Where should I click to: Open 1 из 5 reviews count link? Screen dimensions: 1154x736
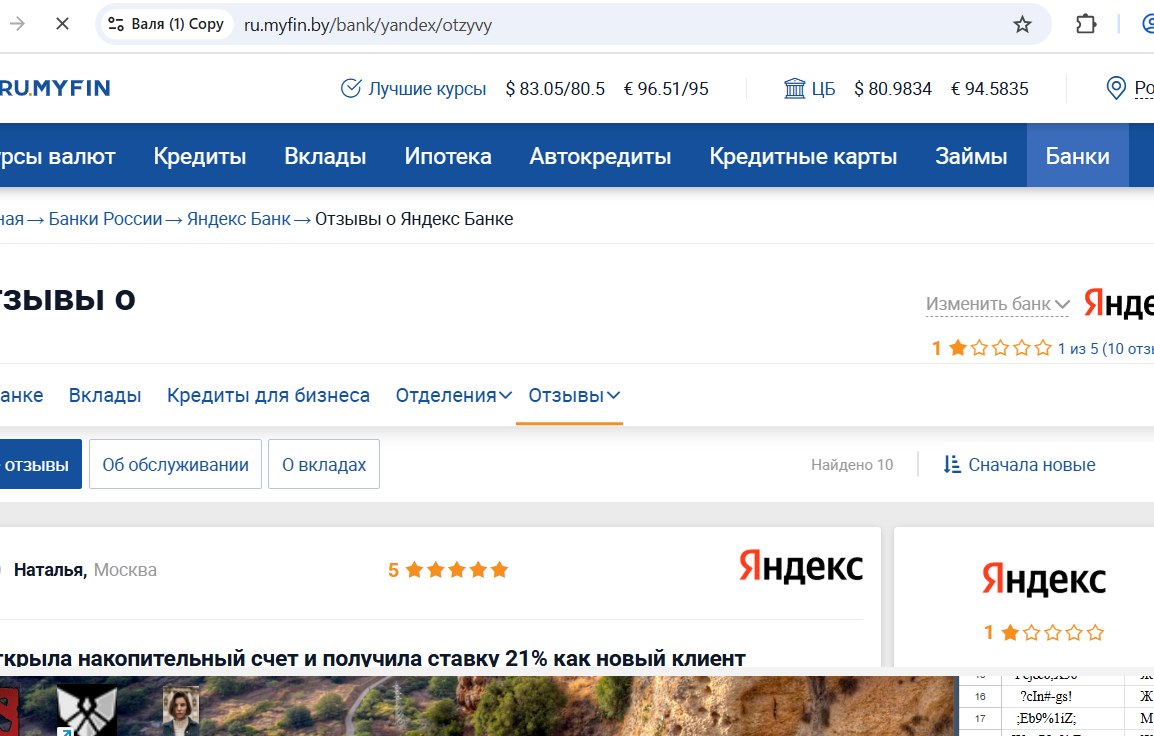click(x=1105, y=349)
